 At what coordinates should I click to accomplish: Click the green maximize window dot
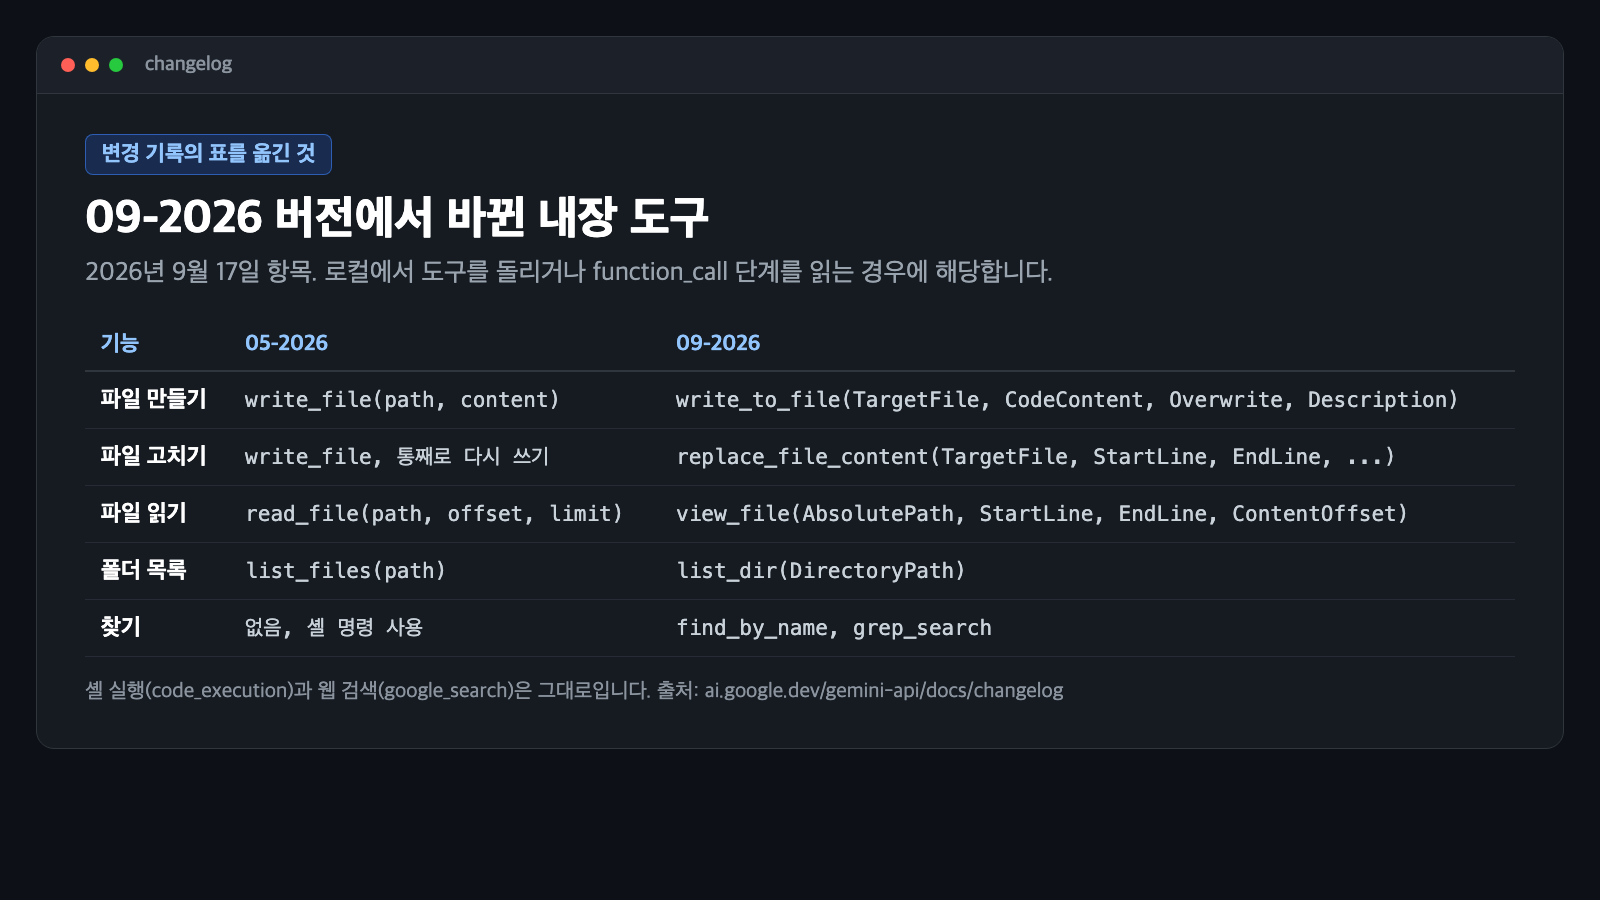(x=116, y=65)
